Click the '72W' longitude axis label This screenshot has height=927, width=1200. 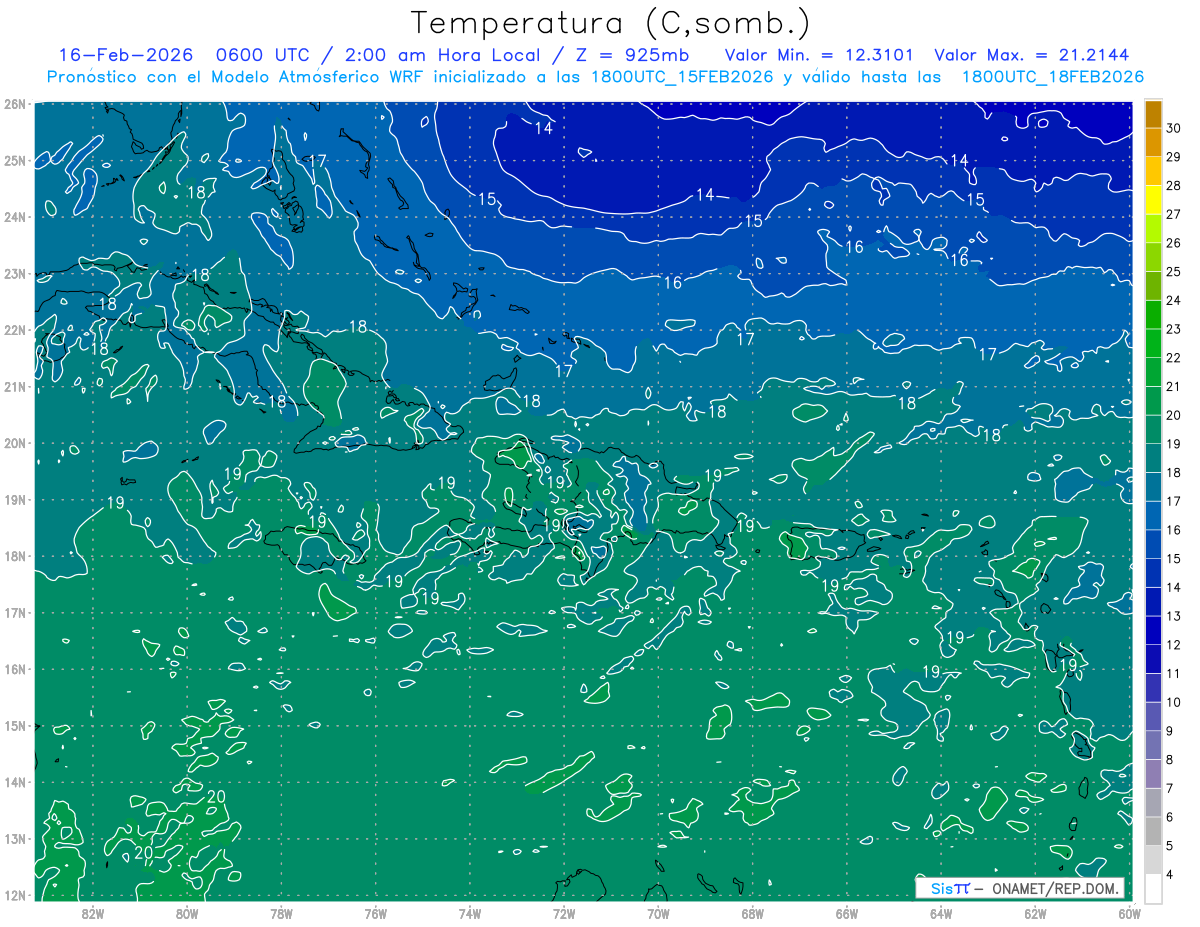[x=564, y=912]
